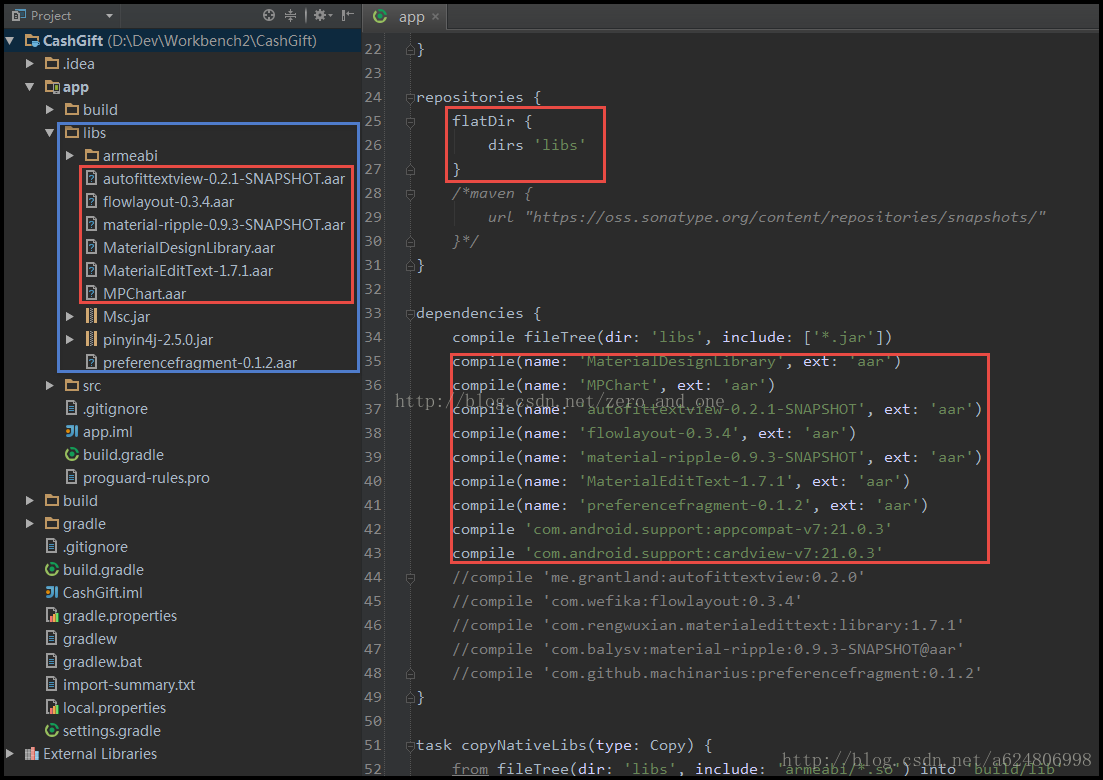The height and width of the screenshot is (780, 1103).
Task: Click the gradle icon beside settings.gradle
Action: tap(51, 731)
